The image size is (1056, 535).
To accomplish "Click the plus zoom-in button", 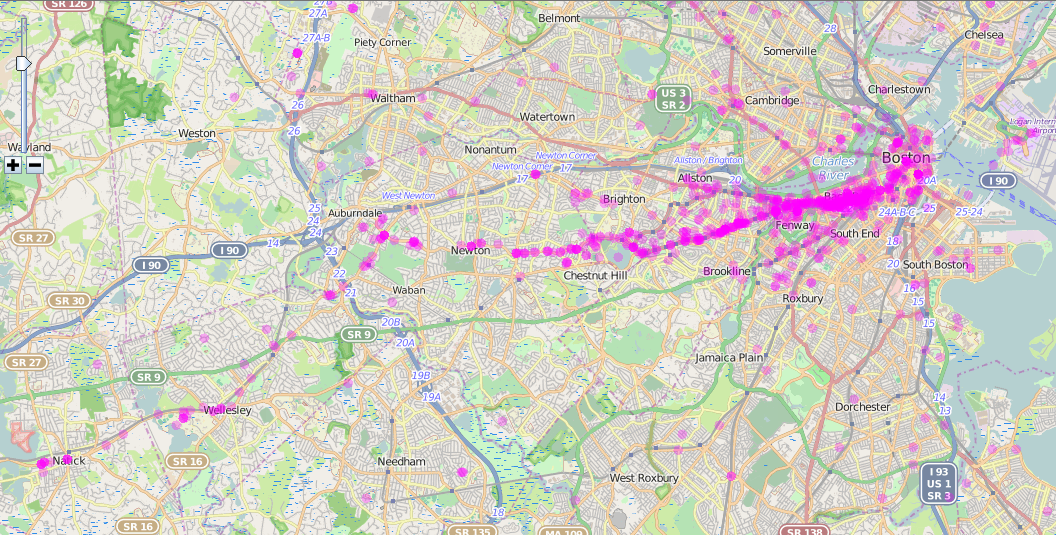I will click(13, 164).
